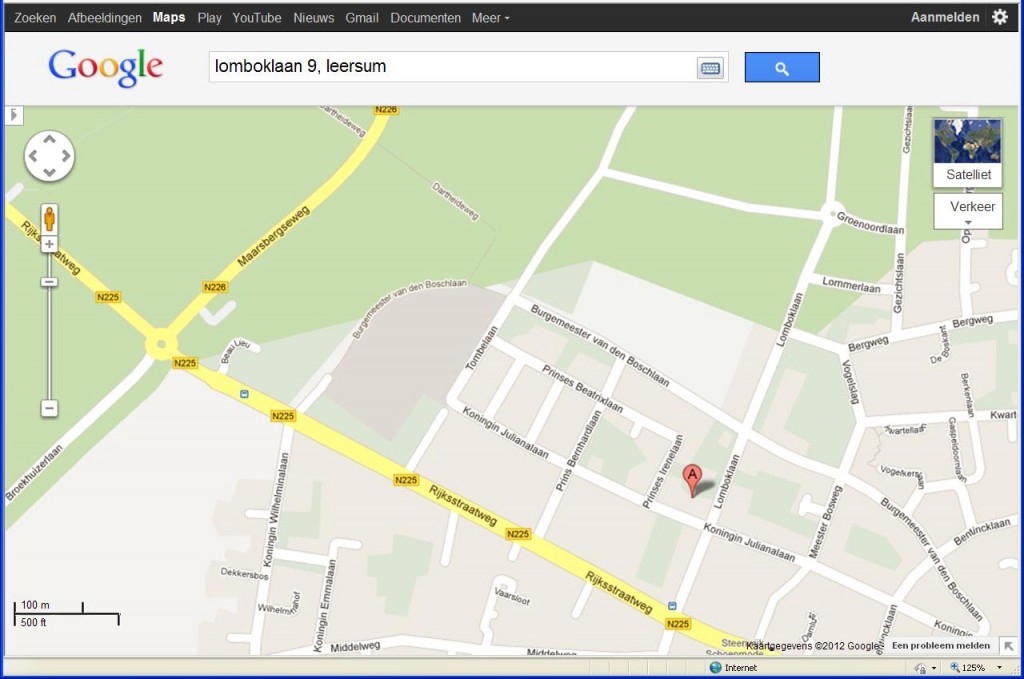
Task: Click the Broekhuizerlaan street label
Action: coord(34,473)
